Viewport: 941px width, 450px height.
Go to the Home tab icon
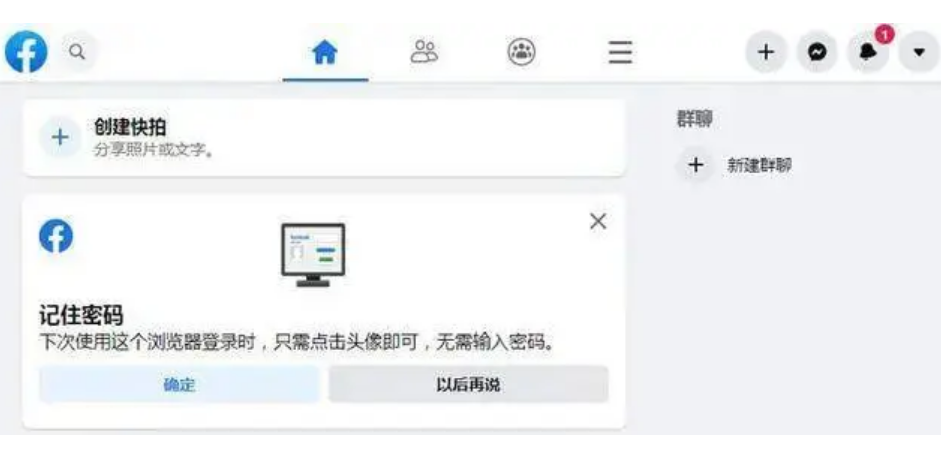(x=325, y=53)
